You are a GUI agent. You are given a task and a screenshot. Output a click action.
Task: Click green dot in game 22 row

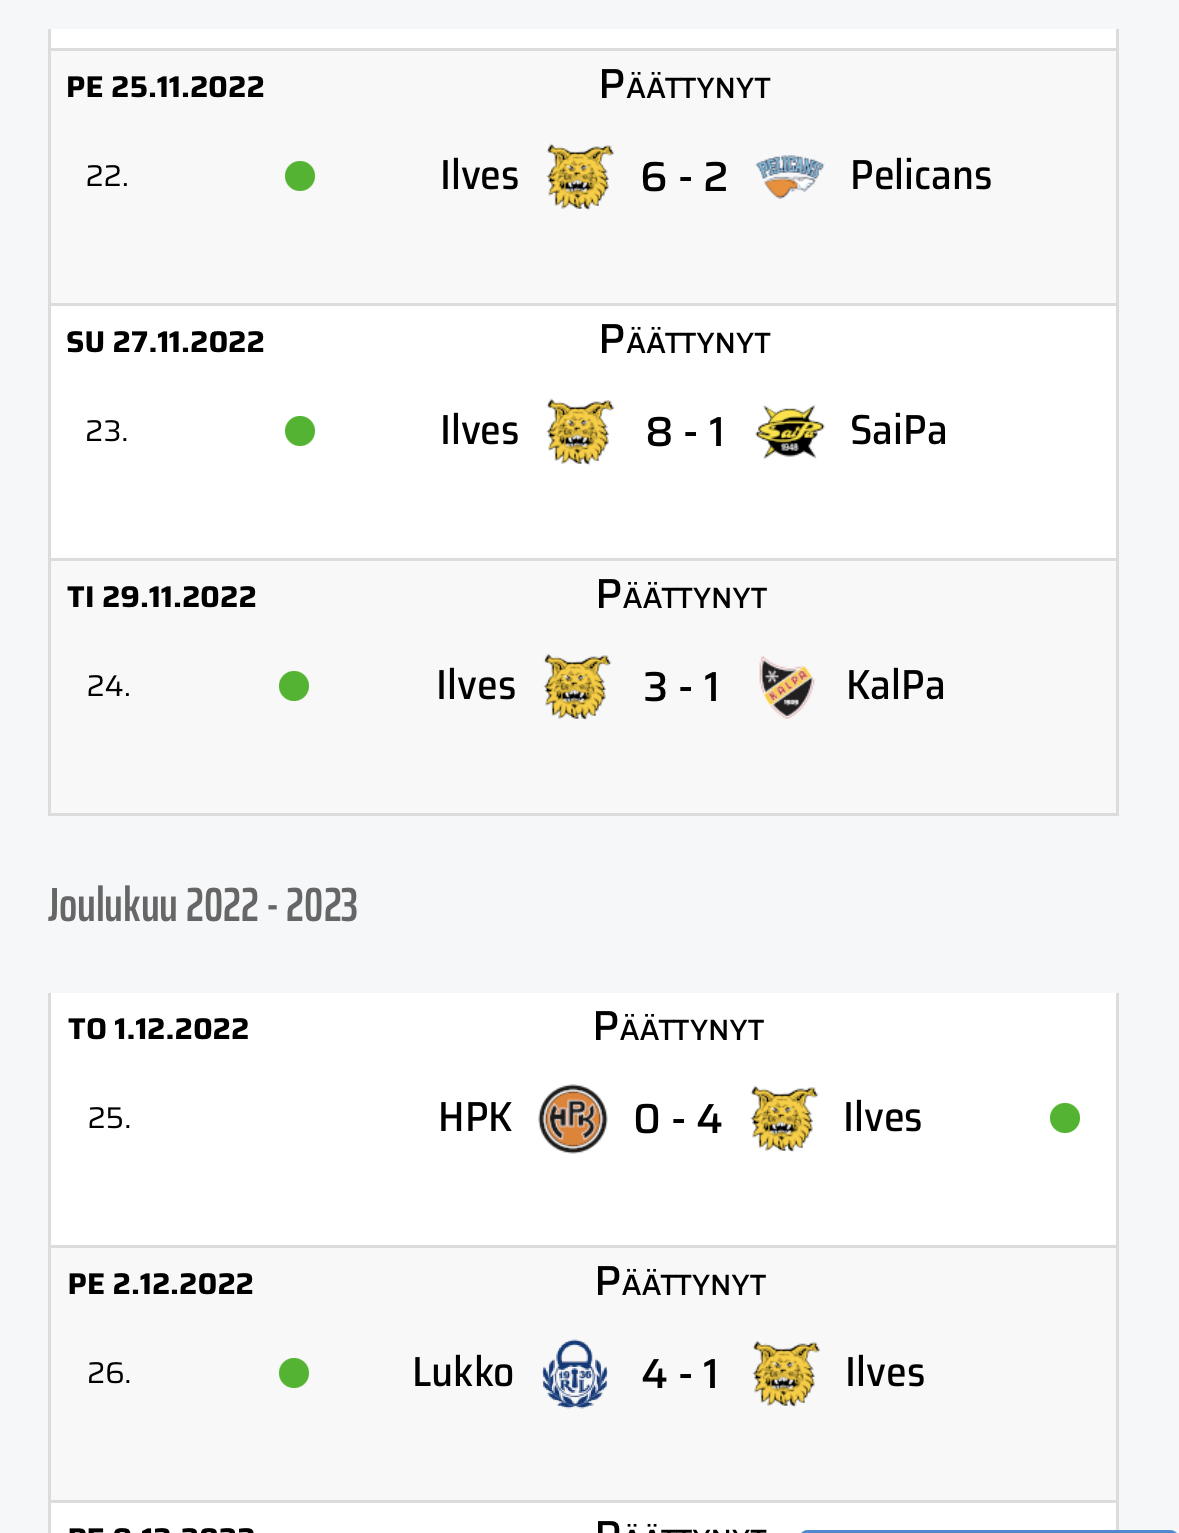(x=300, y=177)
